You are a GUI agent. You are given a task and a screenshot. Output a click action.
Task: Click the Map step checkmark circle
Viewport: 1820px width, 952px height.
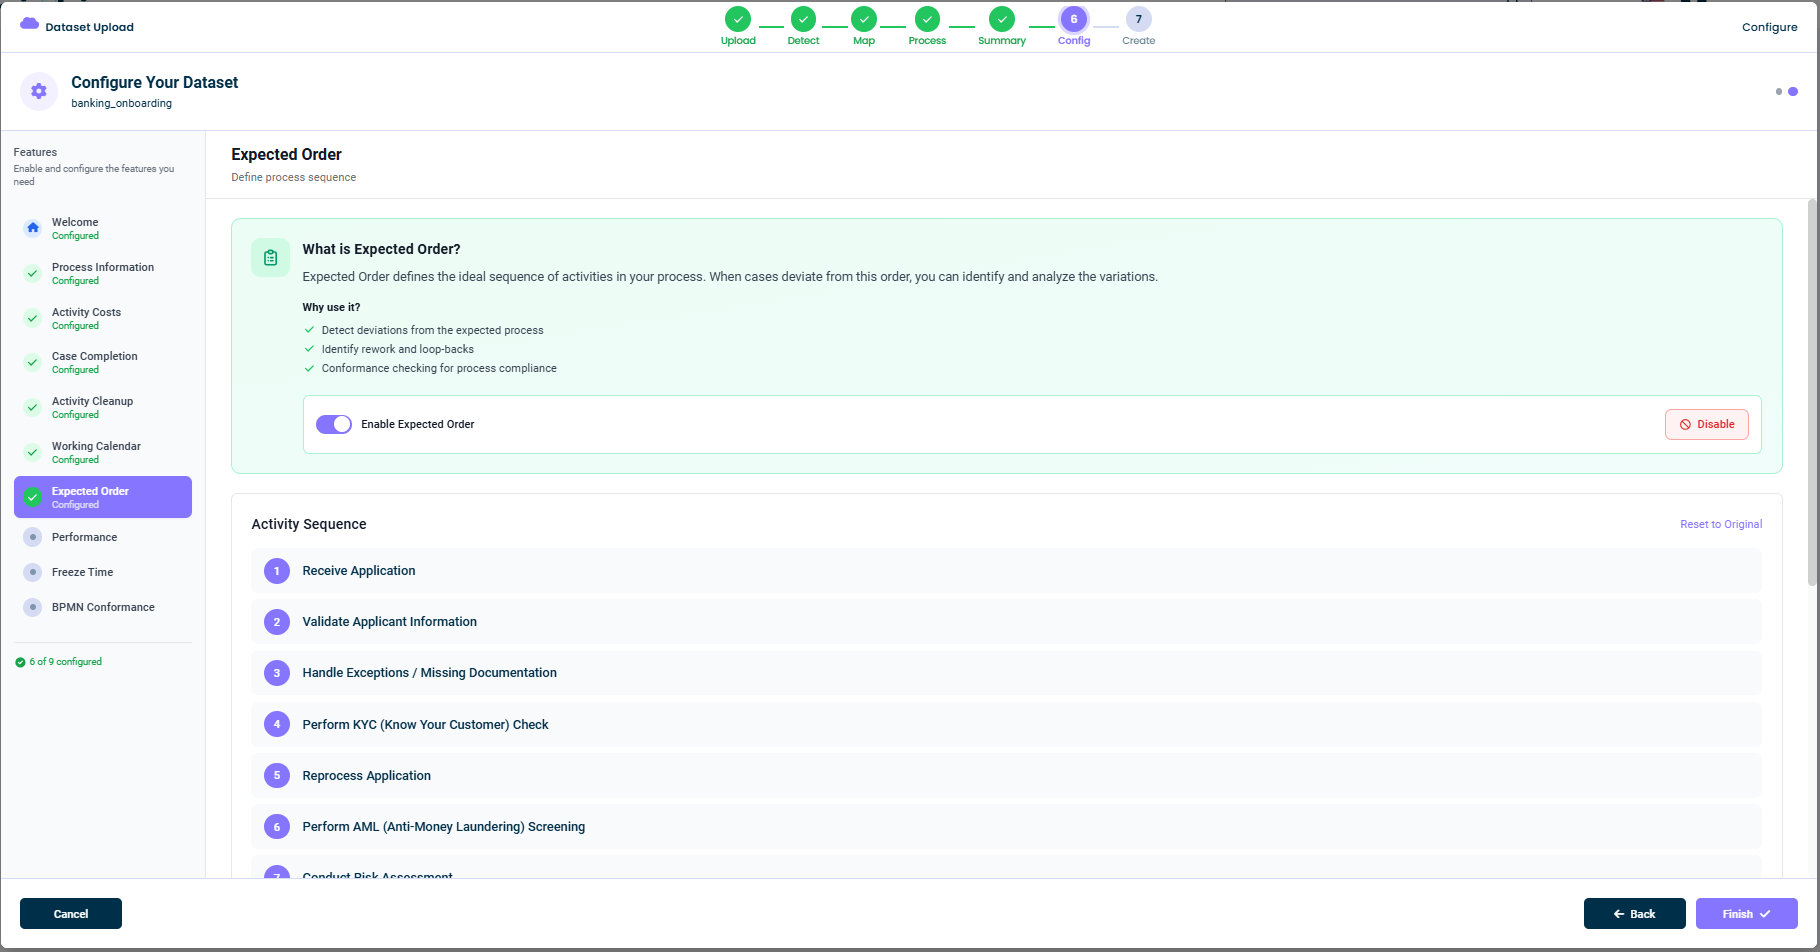click(x=864, y=19)
